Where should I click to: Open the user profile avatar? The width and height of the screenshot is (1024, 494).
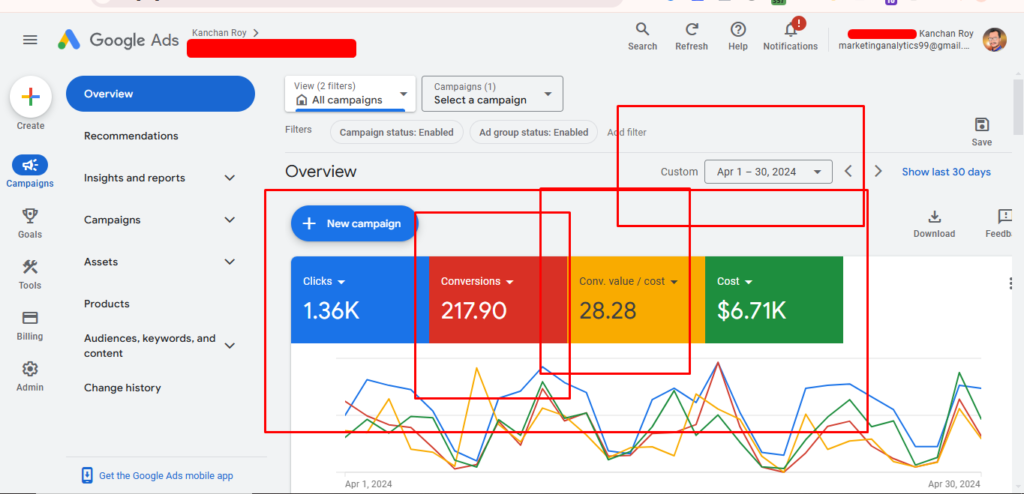995,40
